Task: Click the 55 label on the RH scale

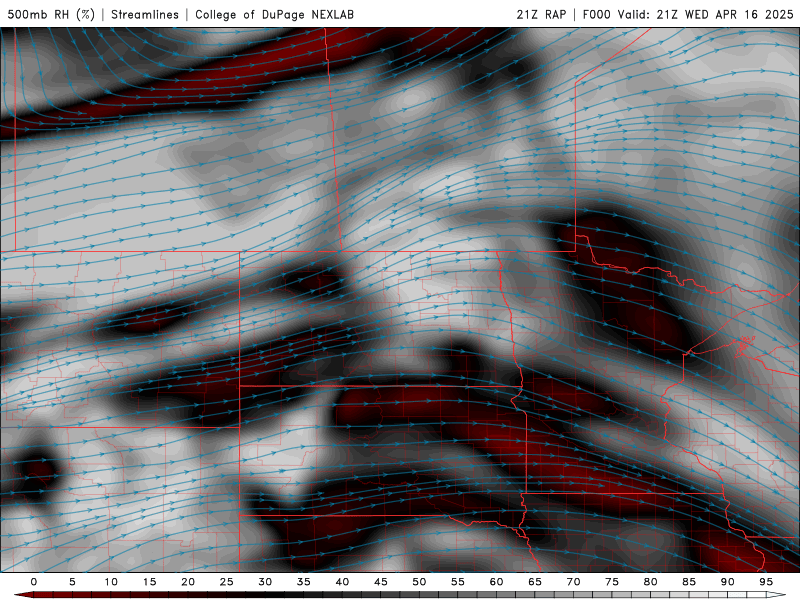Action: tap(458, 582)
